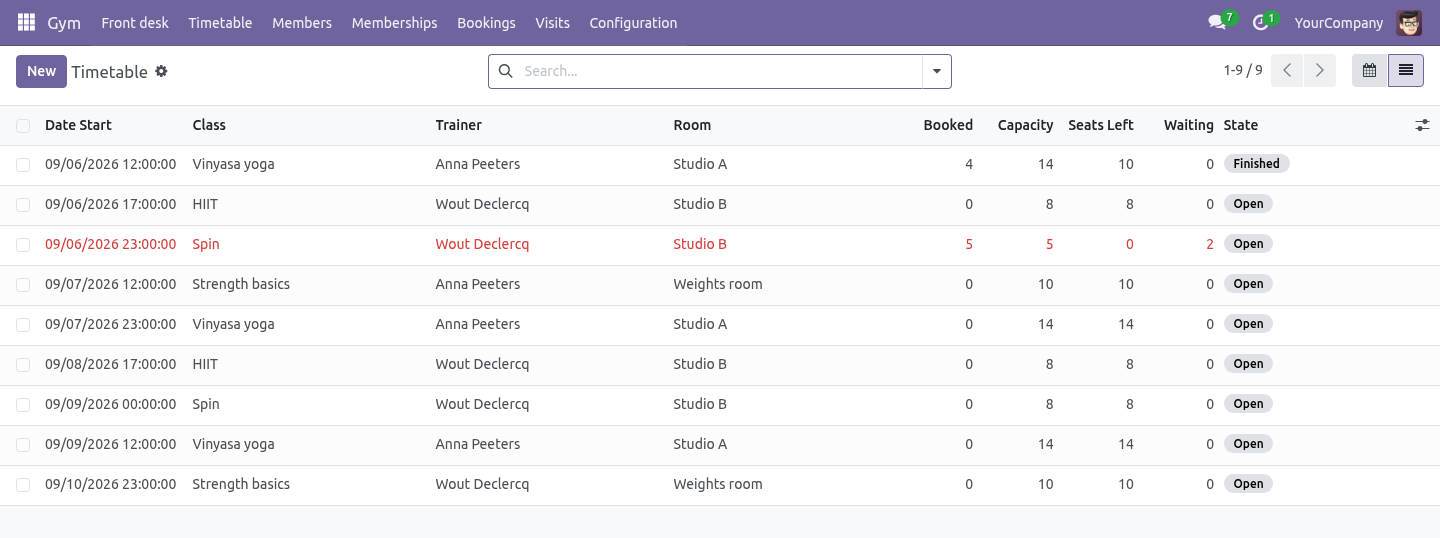Viewport: 1440px width, 538px height.
Task: Select the 09/06/2026 12:00:00 Vinyasa yoga row checkbox
Action: click(23, 165)
